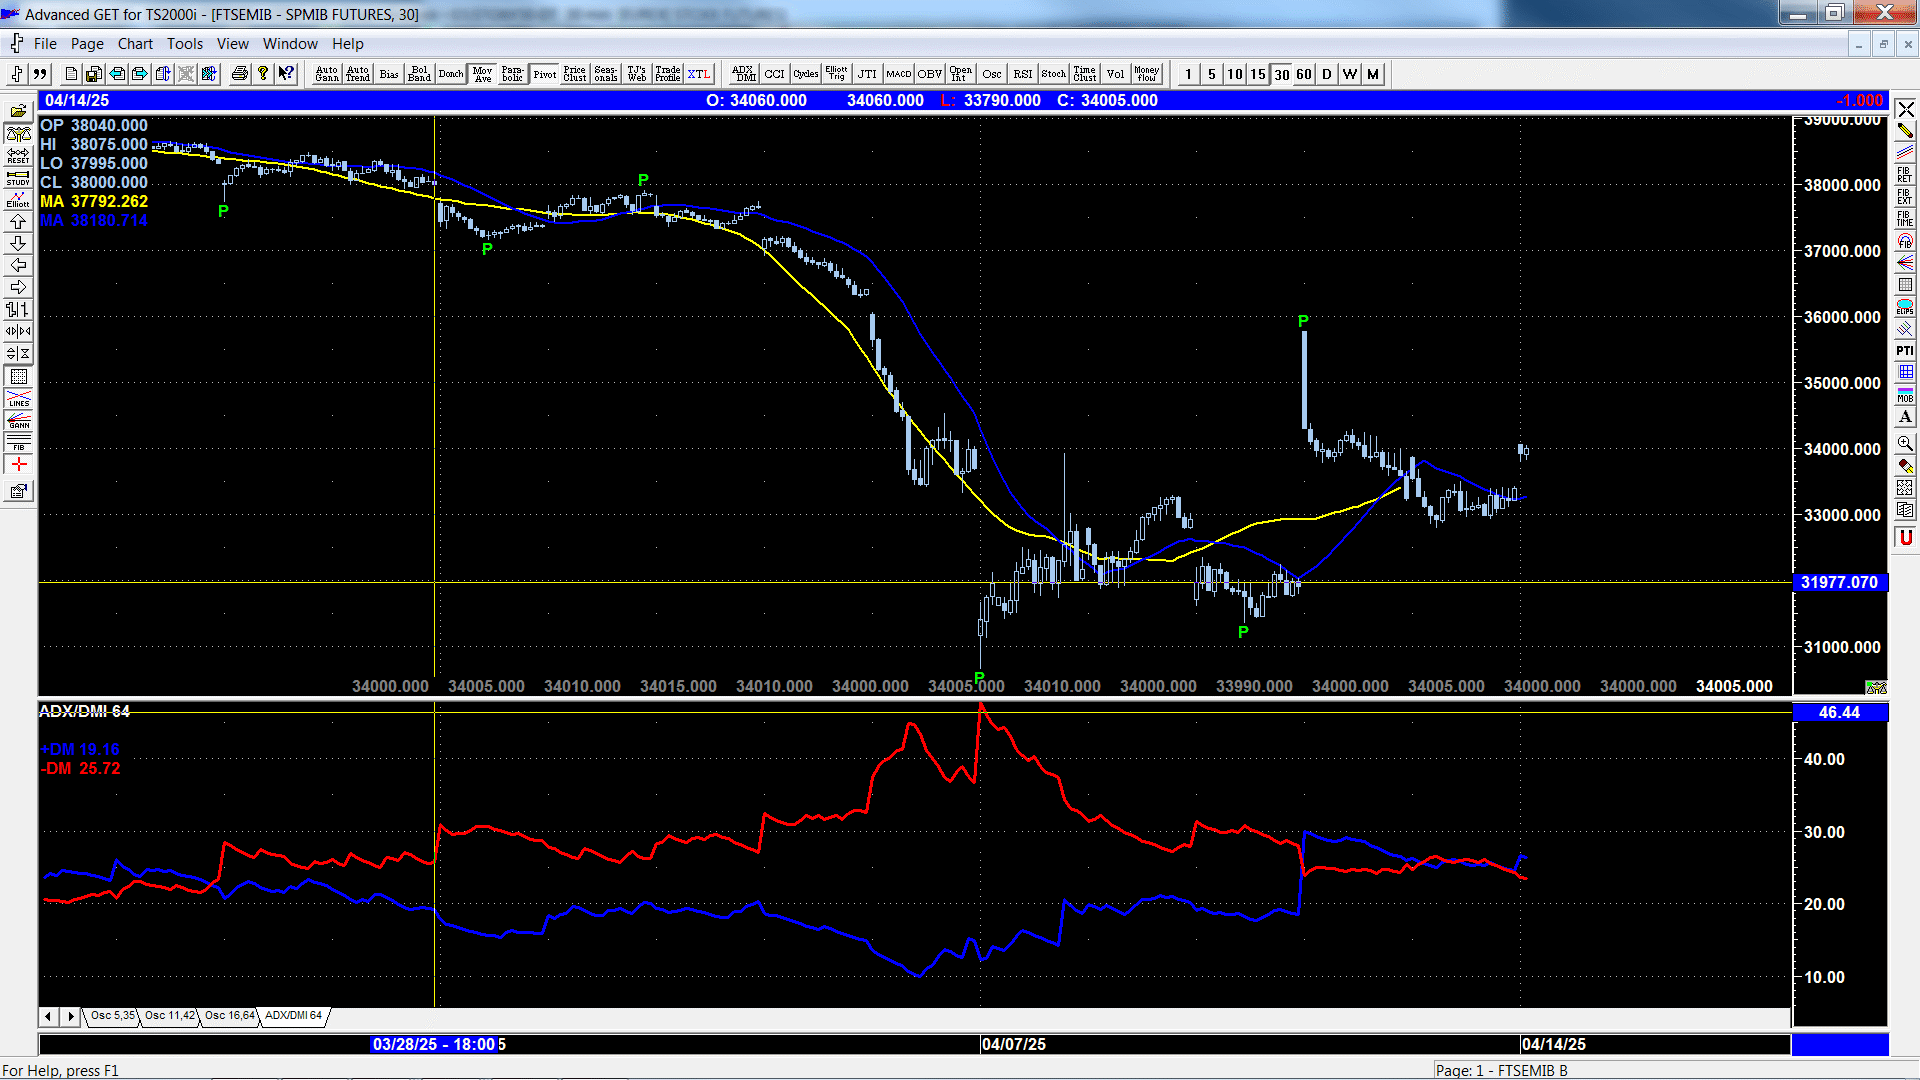Click the Money Flow indicator button
This screenshot has height=1080, width=1920.
tap(1146, 74)
